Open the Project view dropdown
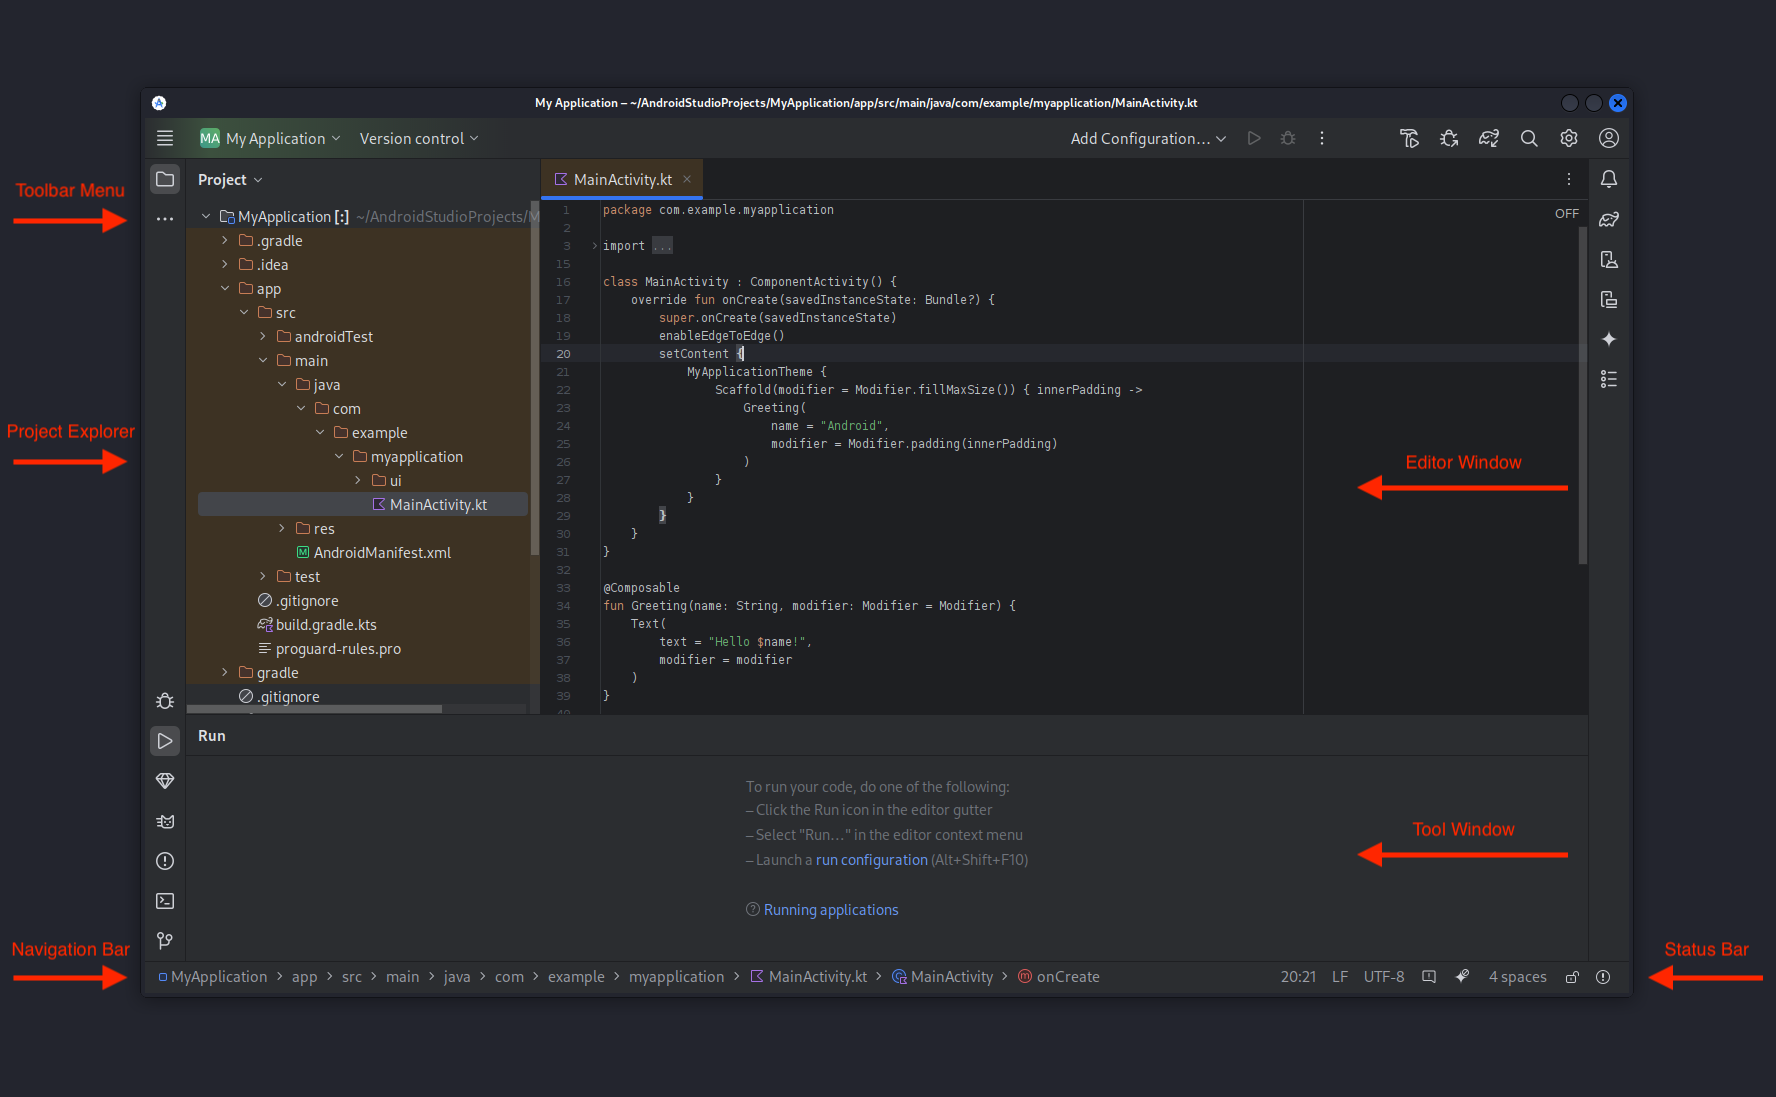 tap(230, 179)
